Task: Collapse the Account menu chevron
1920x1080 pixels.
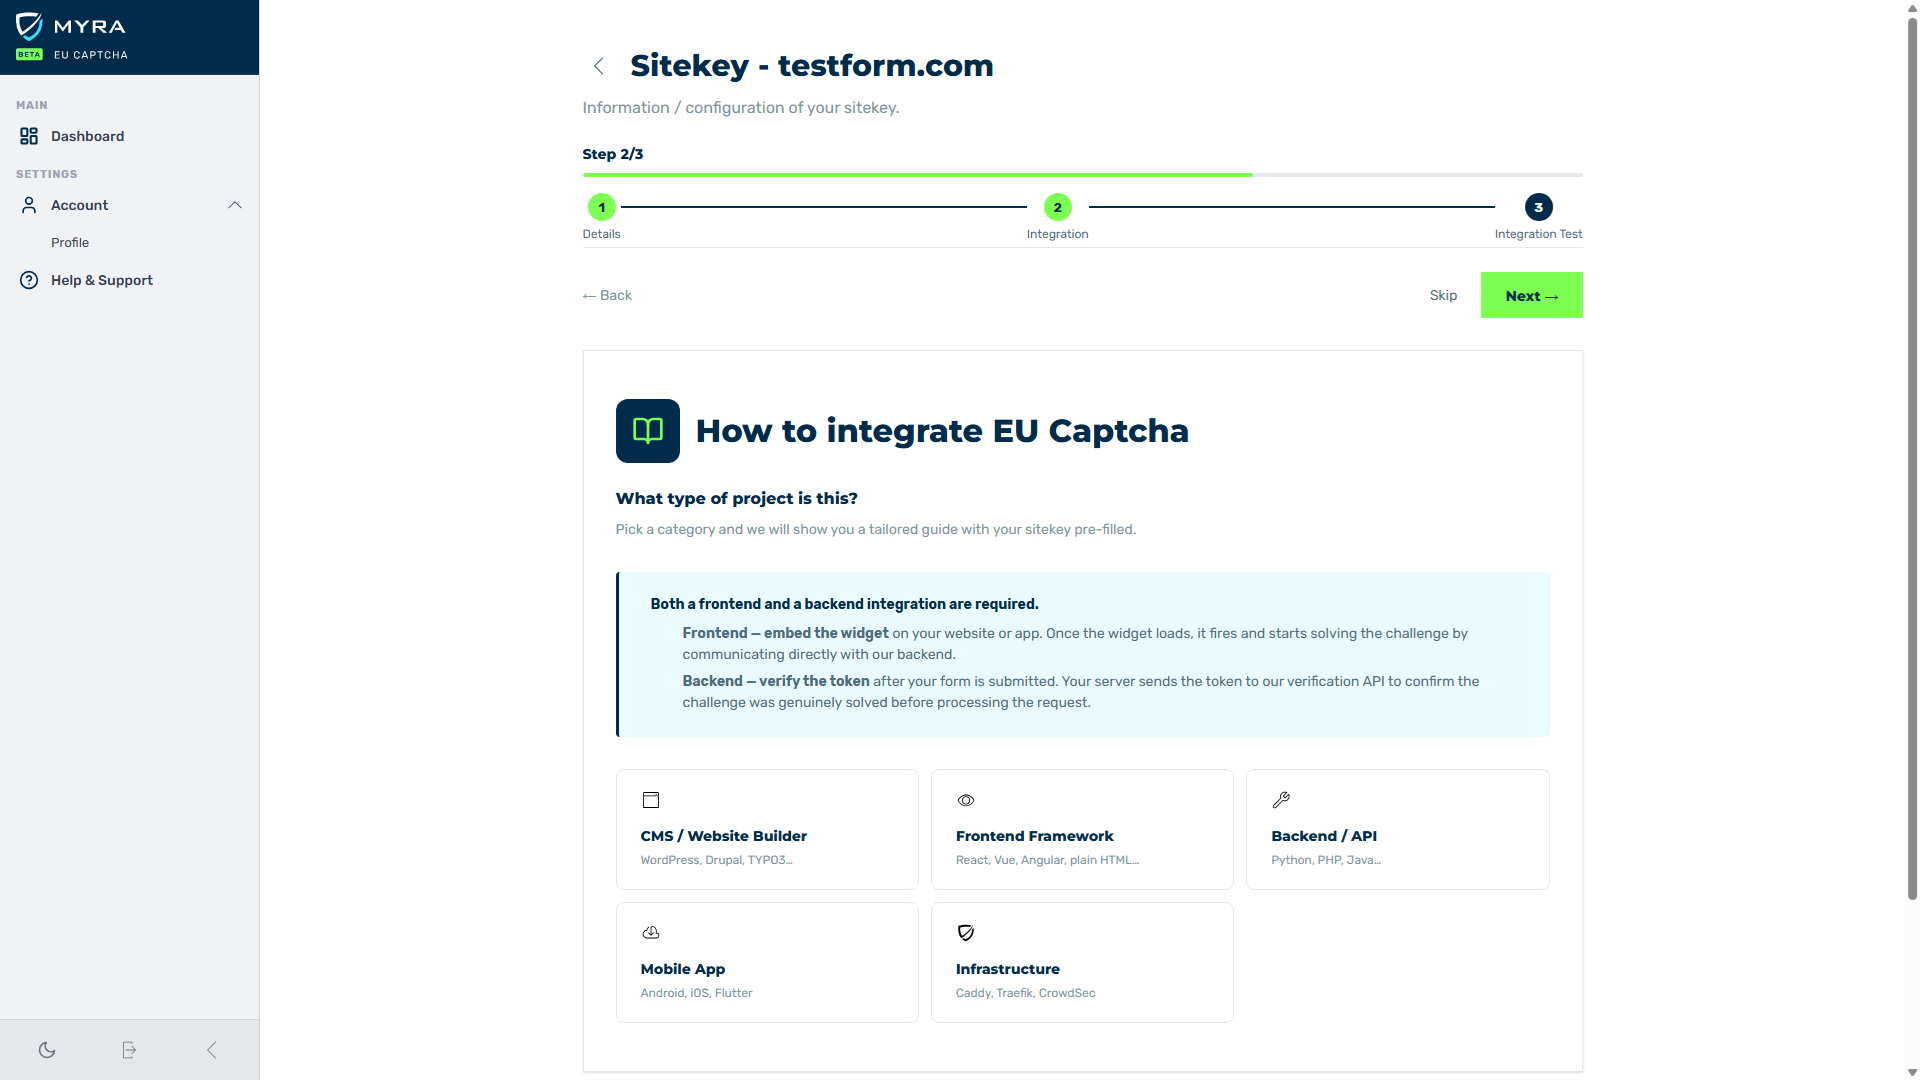Action: pos(235,205)
